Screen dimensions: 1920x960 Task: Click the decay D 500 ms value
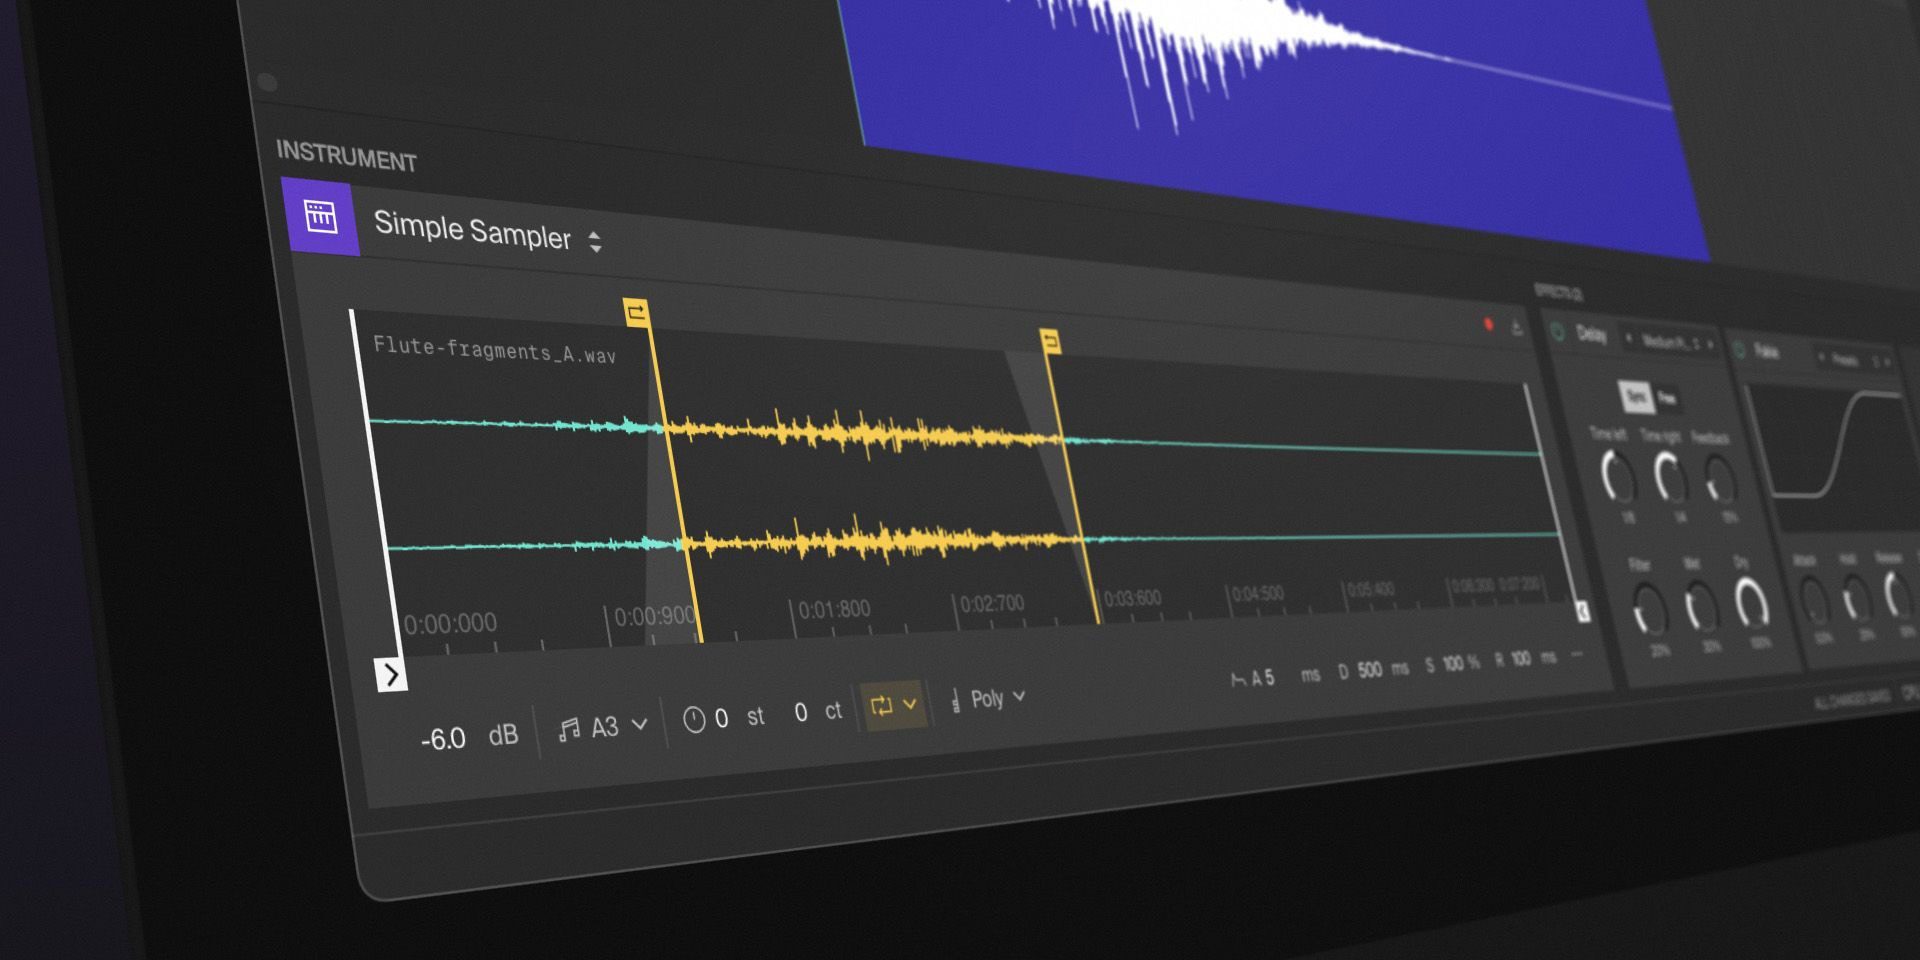click(x=1373, y=670)
